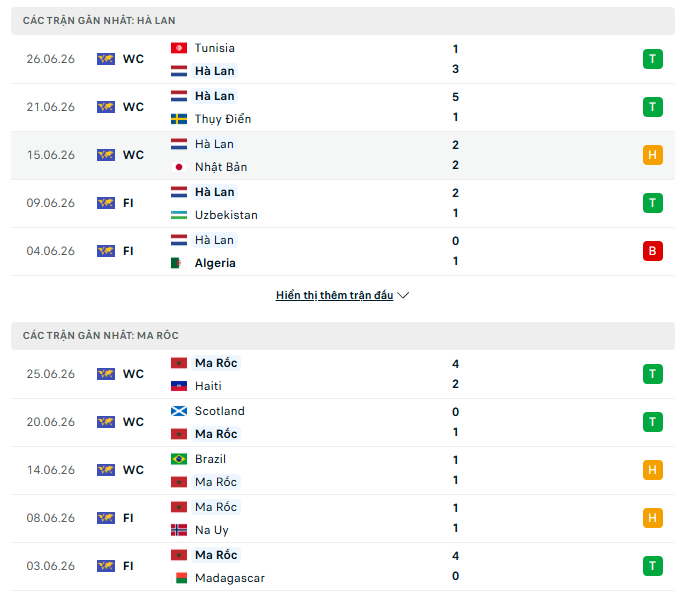Open the Ma Rốc vs Haiti match row
This screenshot has height=594, width=685.
[x=342, y=374]
